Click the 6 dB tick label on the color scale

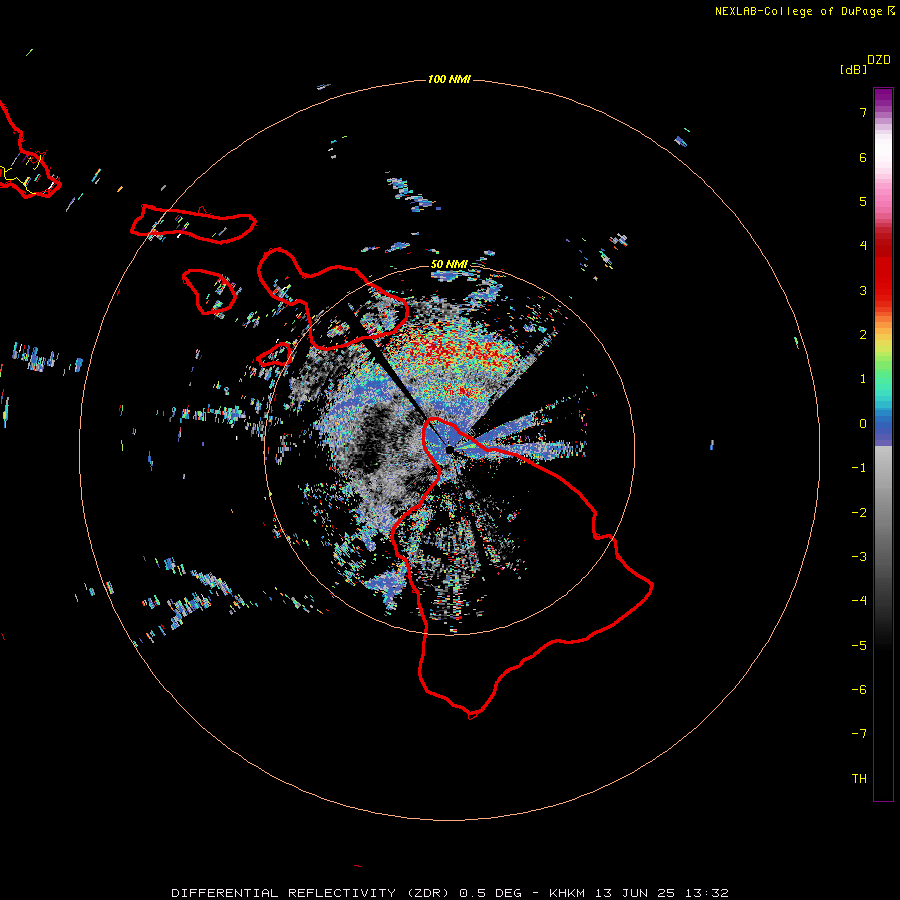[863, 157]
